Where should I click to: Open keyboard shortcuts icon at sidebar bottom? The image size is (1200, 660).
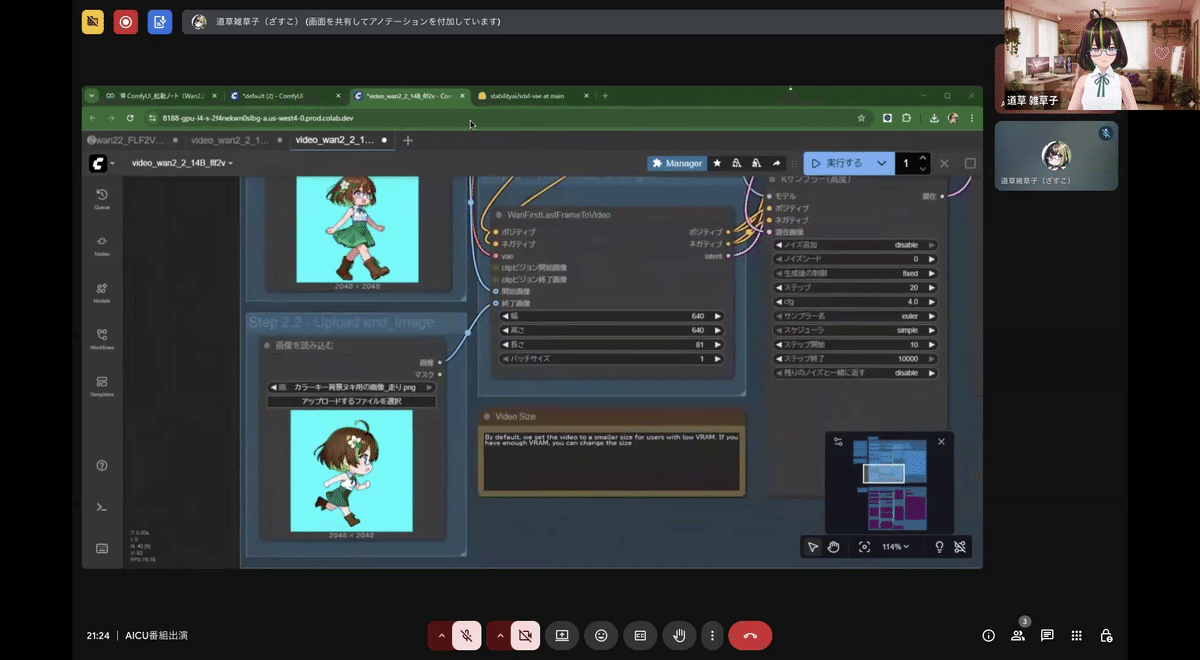tap(102, 548)
